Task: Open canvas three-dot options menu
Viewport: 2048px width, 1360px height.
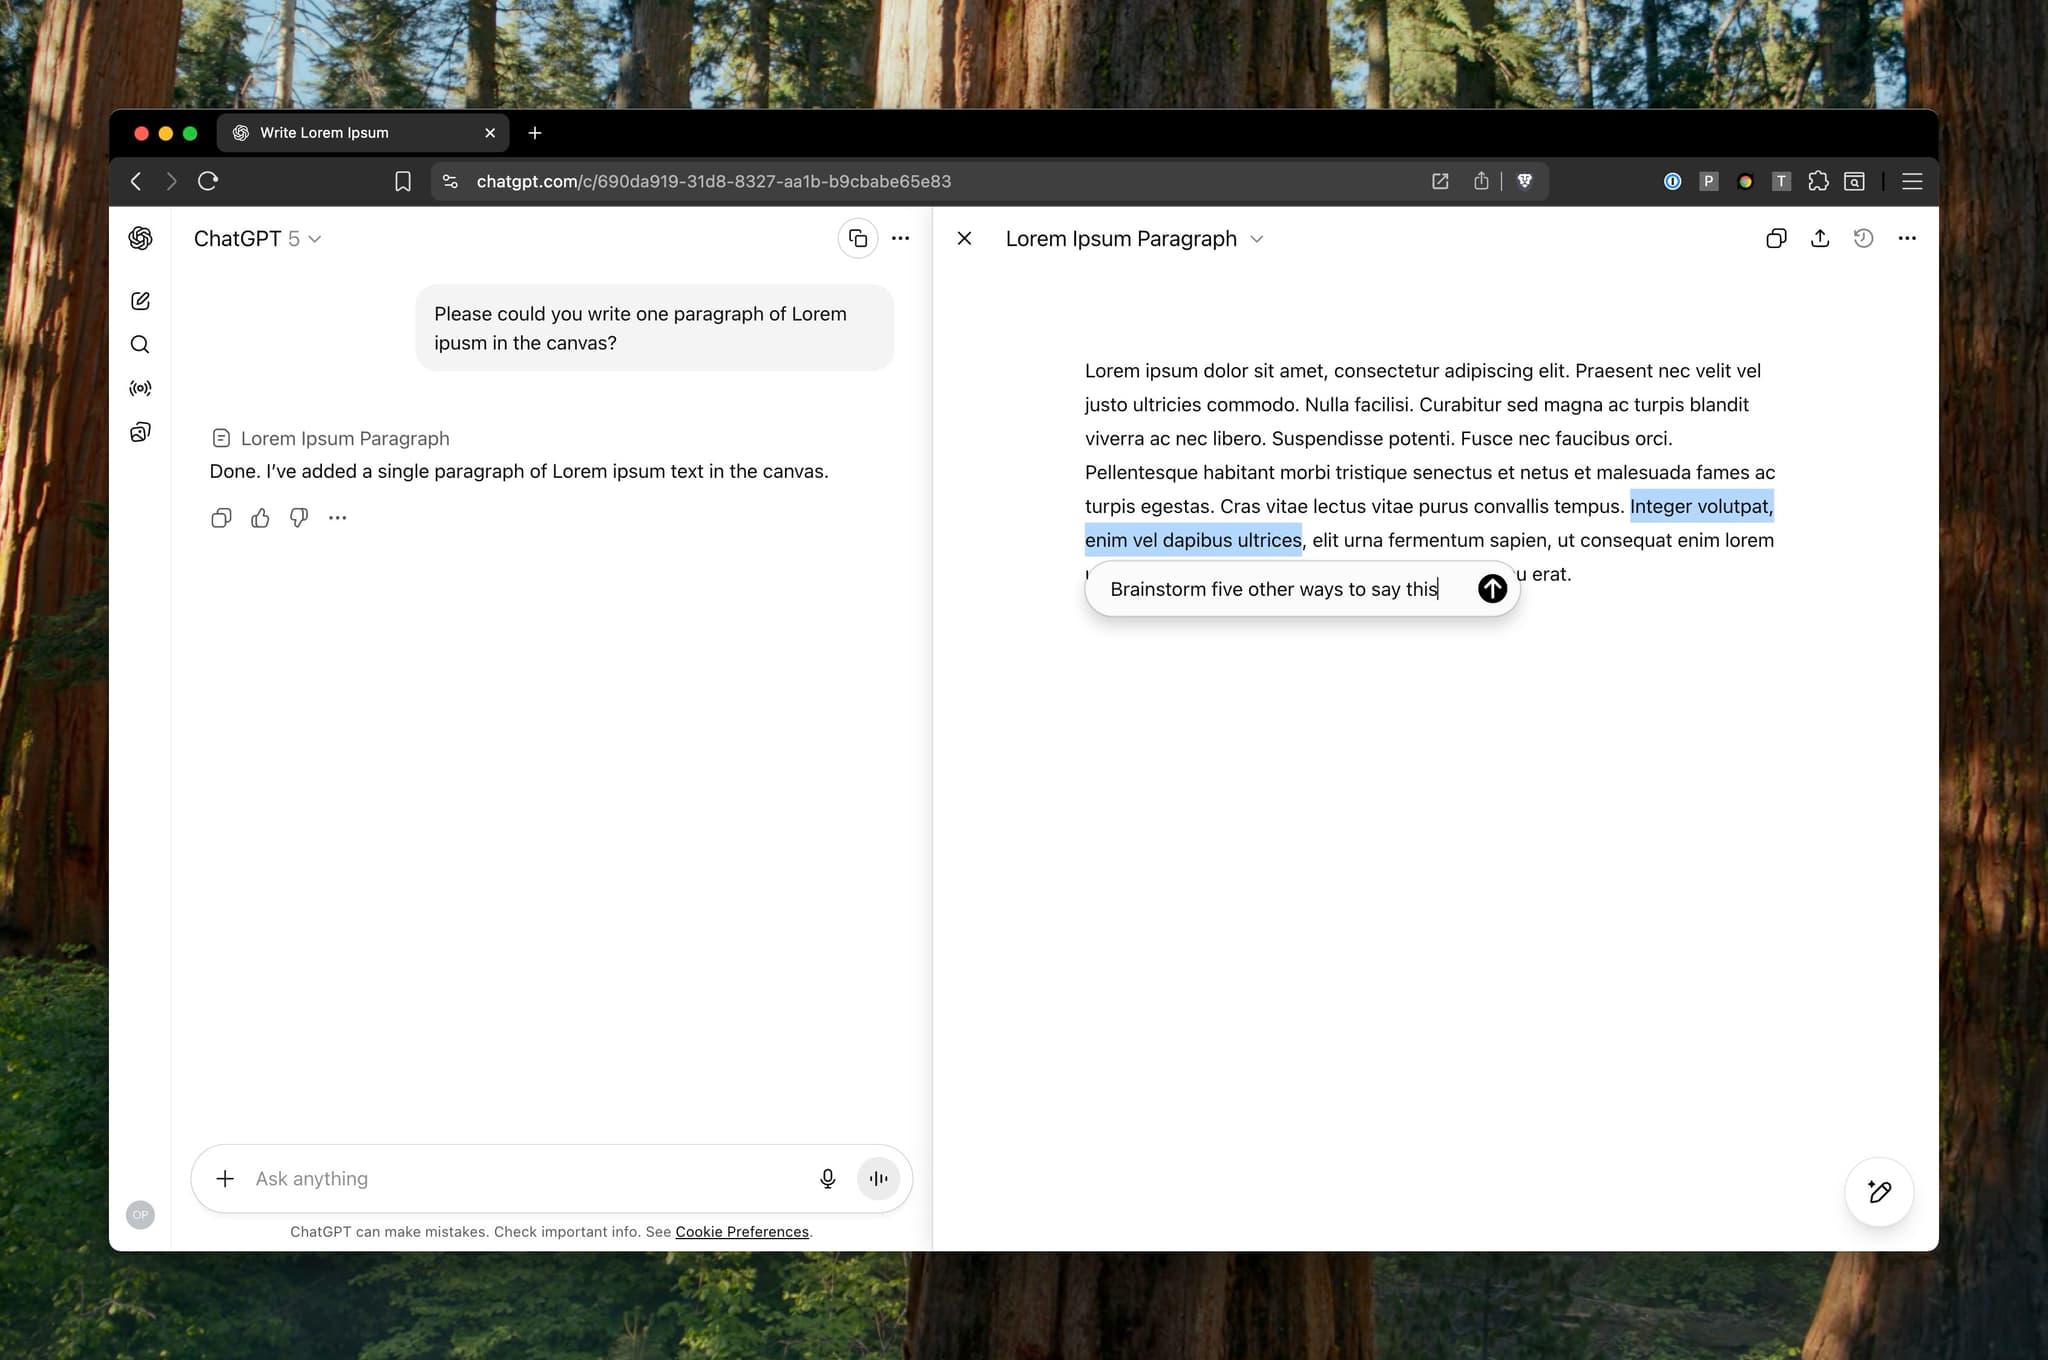Action: (1907, 239)
